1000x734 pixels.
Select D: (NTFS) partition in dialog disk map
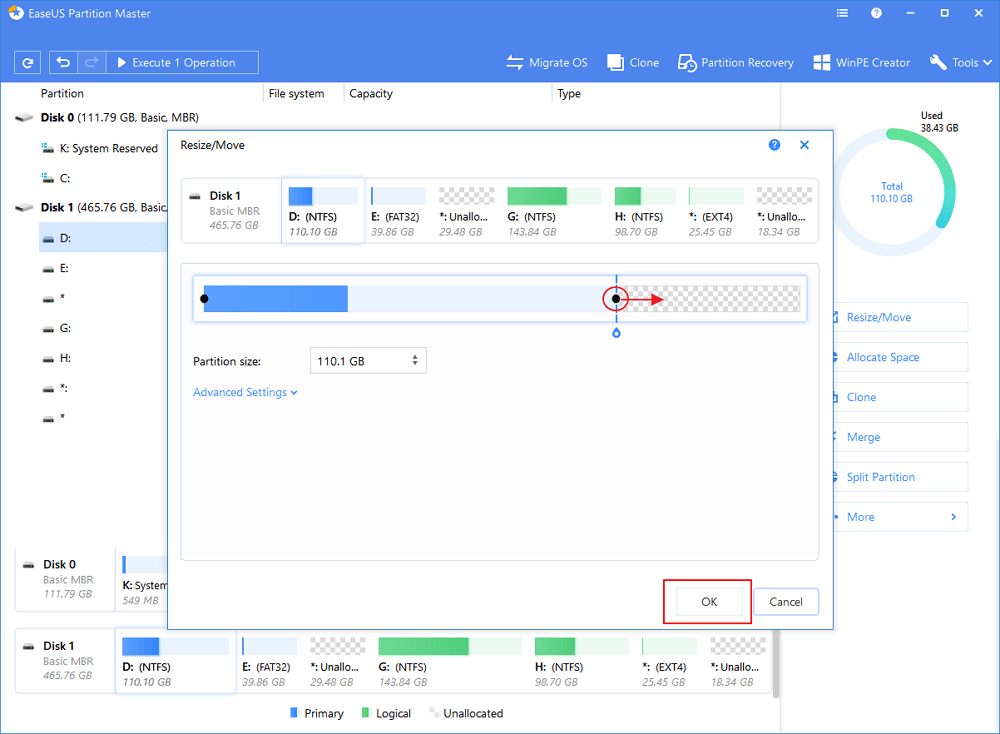tap(323, 210)
